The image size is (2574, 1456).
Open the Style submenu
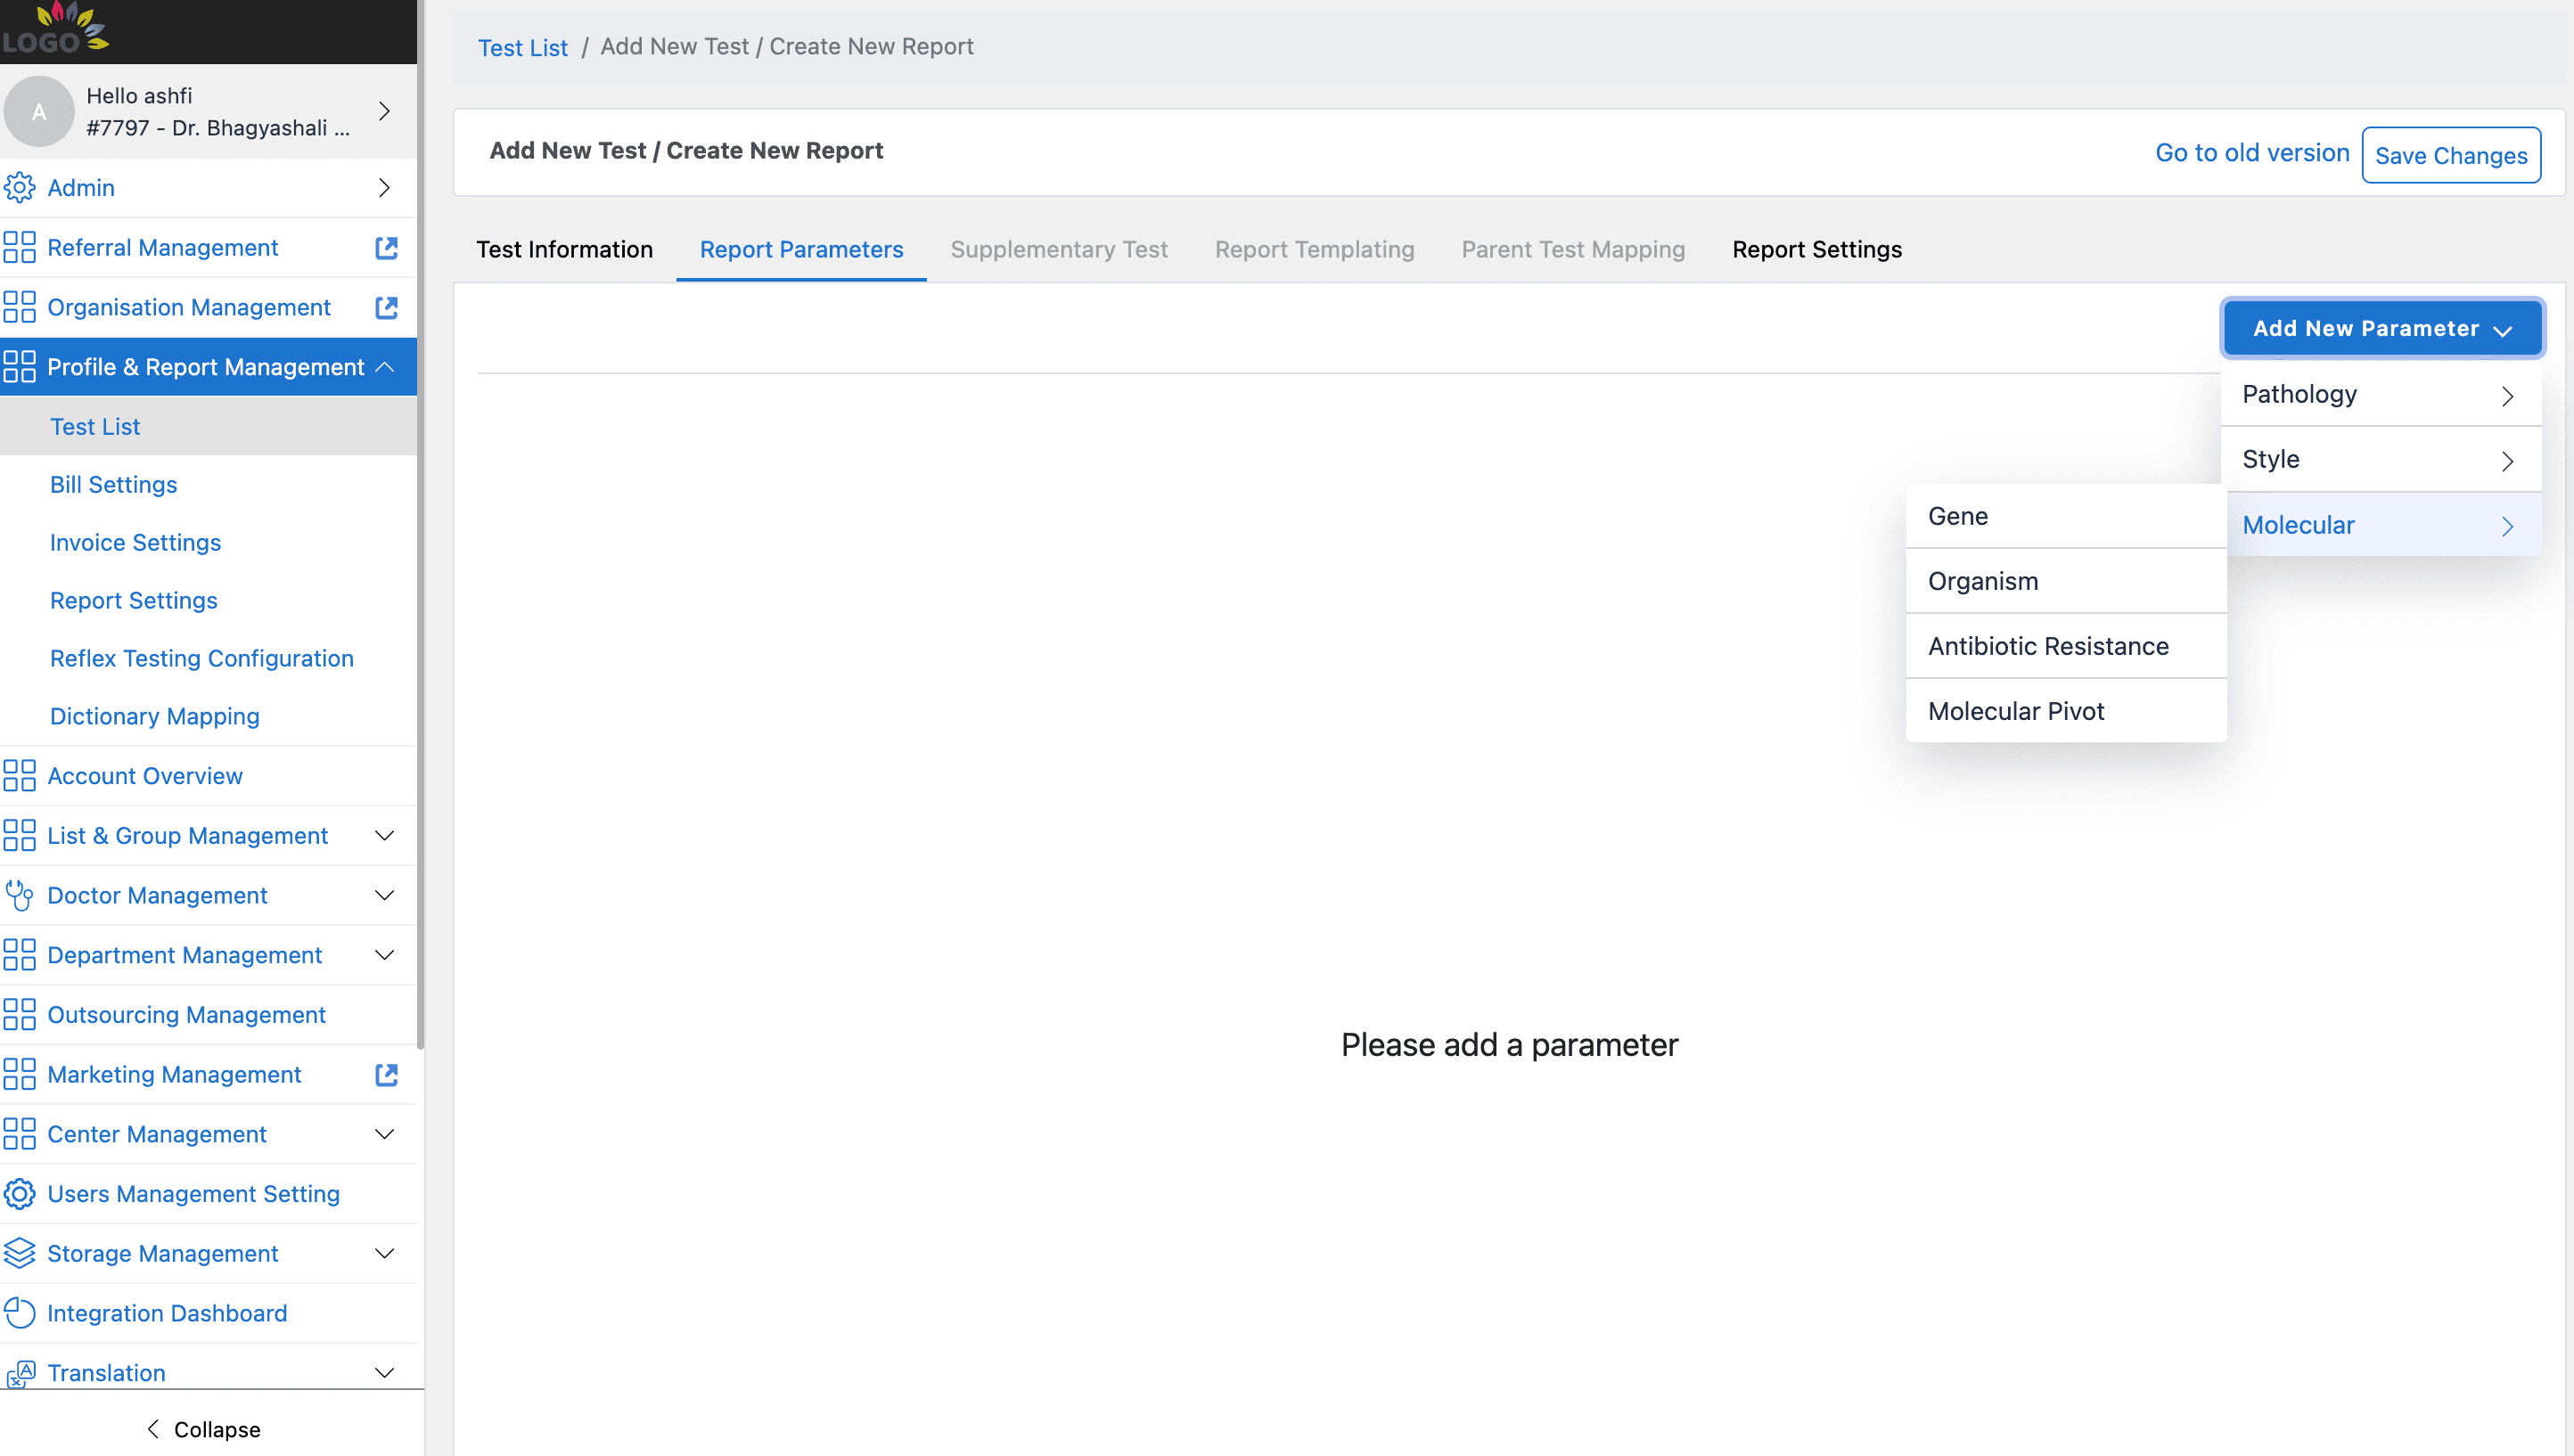(2380, 459)
